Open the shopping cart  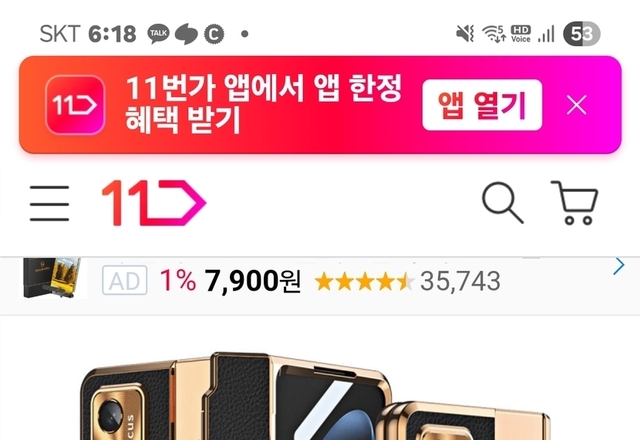coord(575,202)
